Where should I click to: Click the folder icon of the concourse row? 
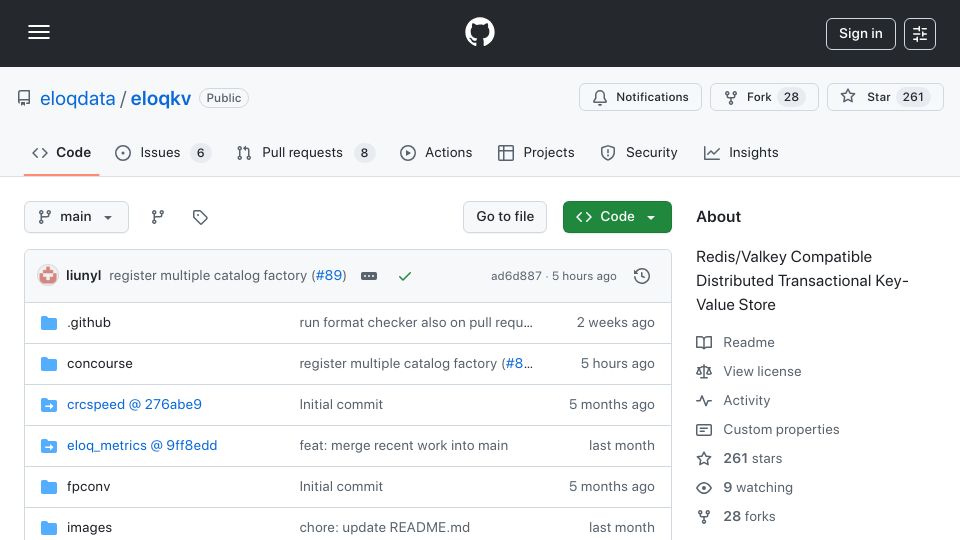tap(49, 364)
